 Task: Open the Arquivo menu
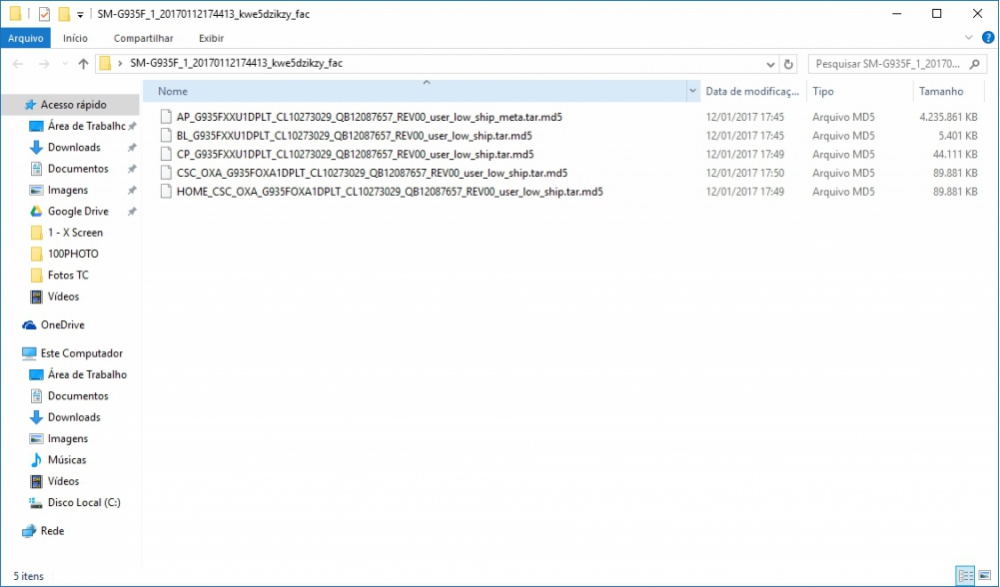(x=25, y=38)
